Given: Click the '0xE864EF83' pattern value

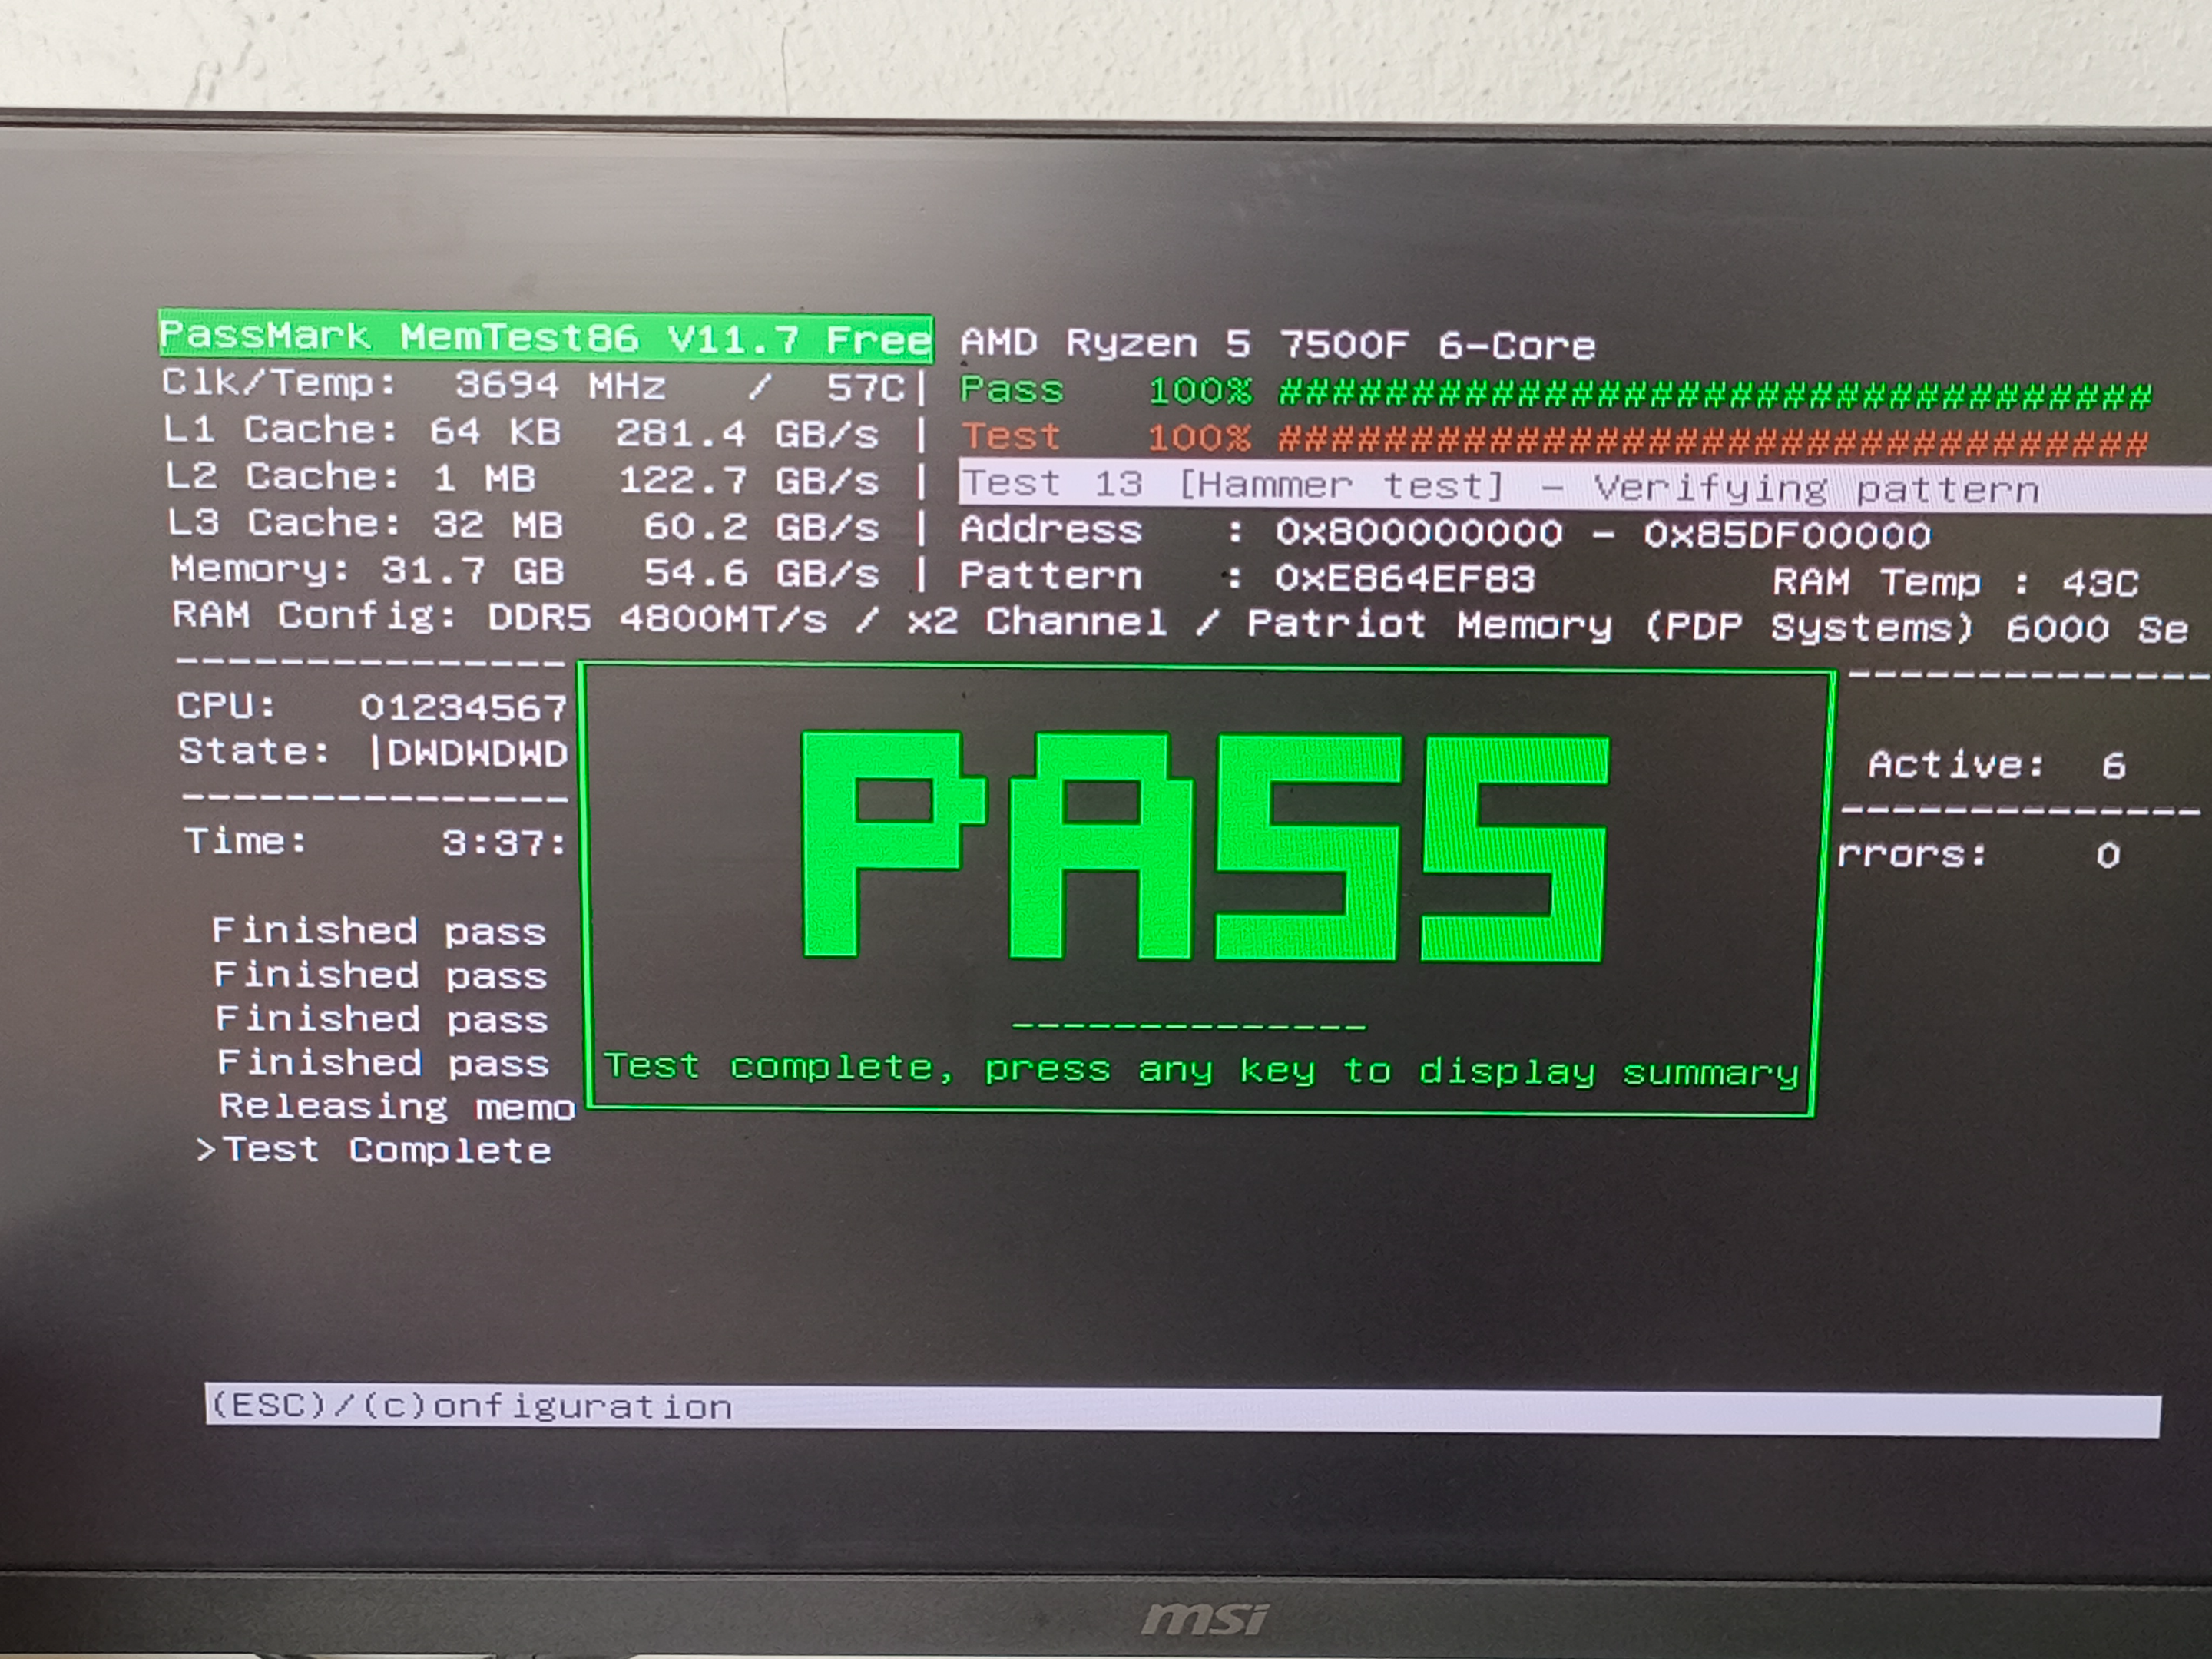Looking at the screenshot, I should 1404,579.
